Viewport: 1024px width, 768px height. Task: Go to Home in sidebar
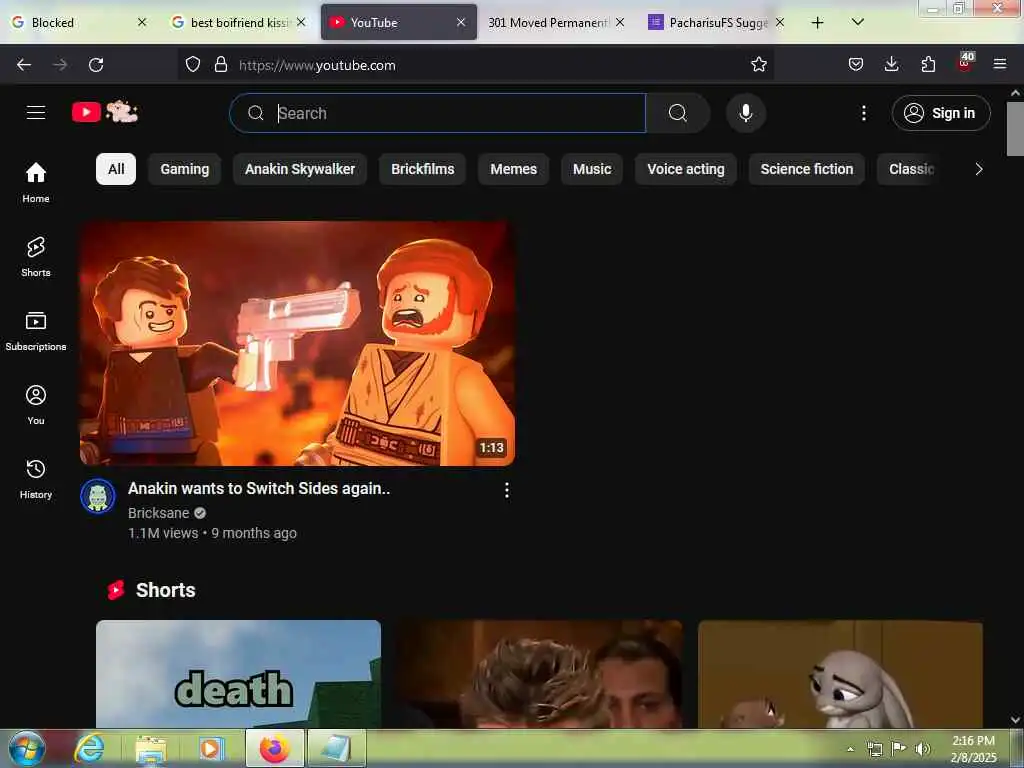tap(36, 182)
